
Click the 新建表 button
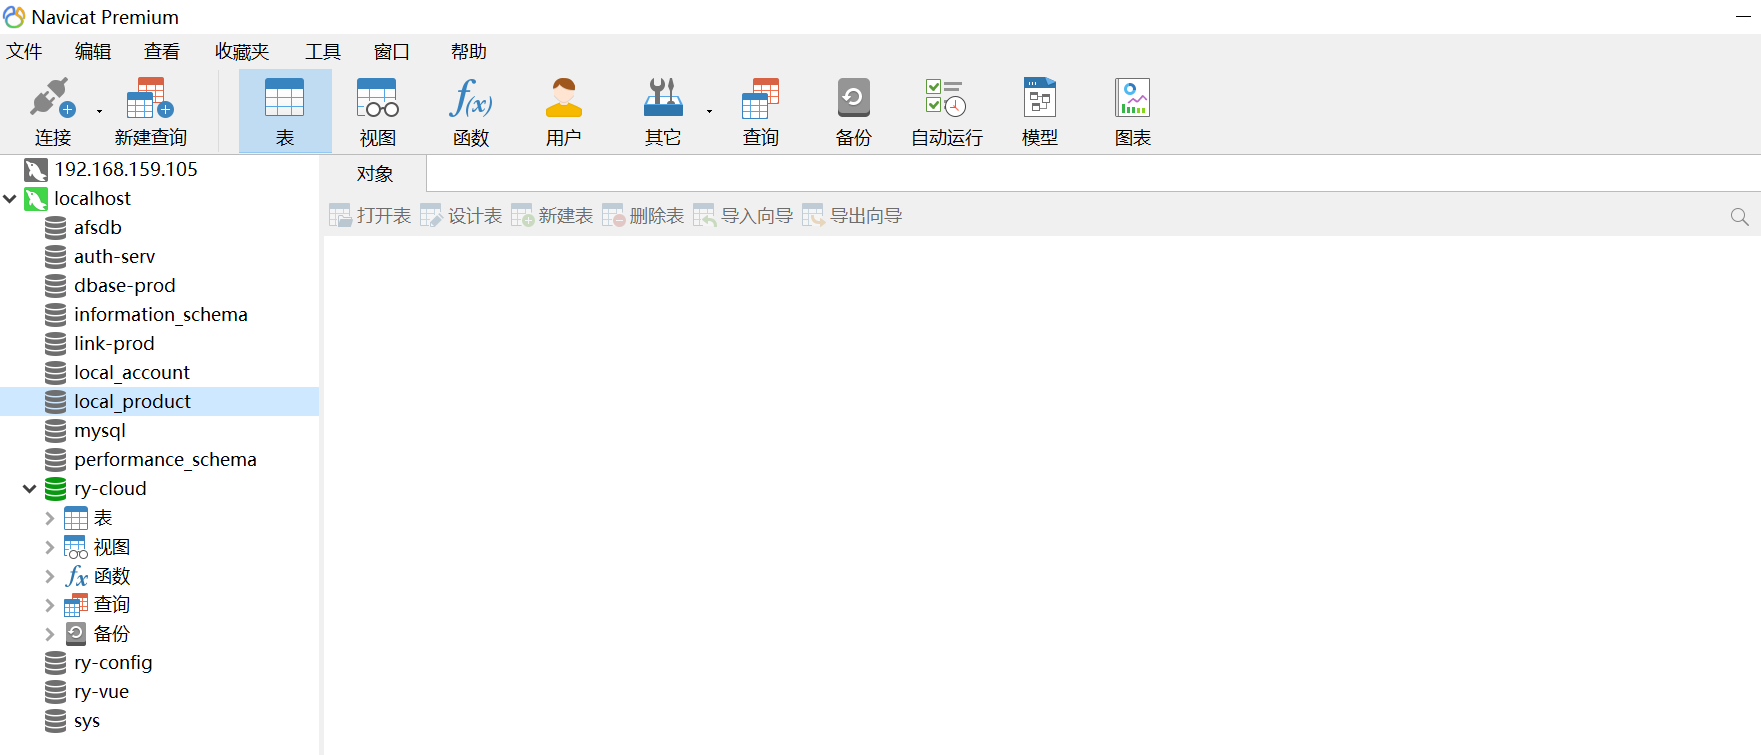coord(552,216)
